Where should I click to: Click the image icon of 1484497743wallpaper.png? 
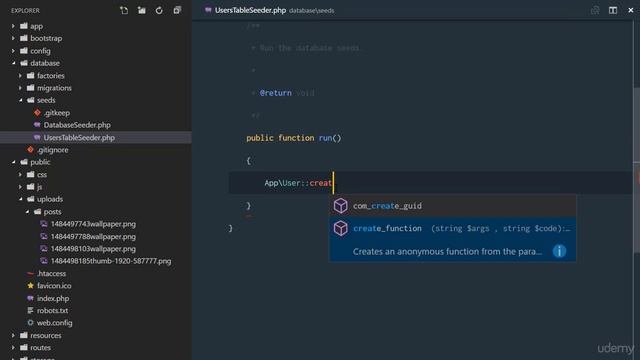tap(44, 224)
